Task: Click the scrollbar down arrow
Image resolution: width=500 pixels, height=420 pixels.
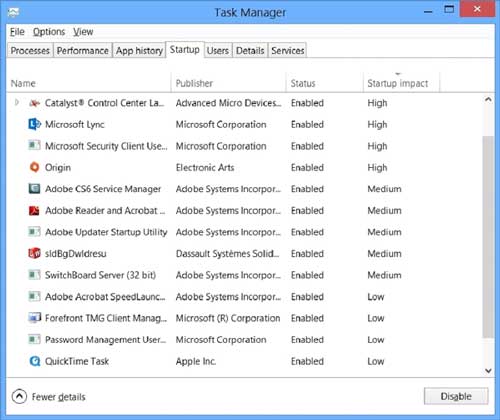Action: (488, 370)
